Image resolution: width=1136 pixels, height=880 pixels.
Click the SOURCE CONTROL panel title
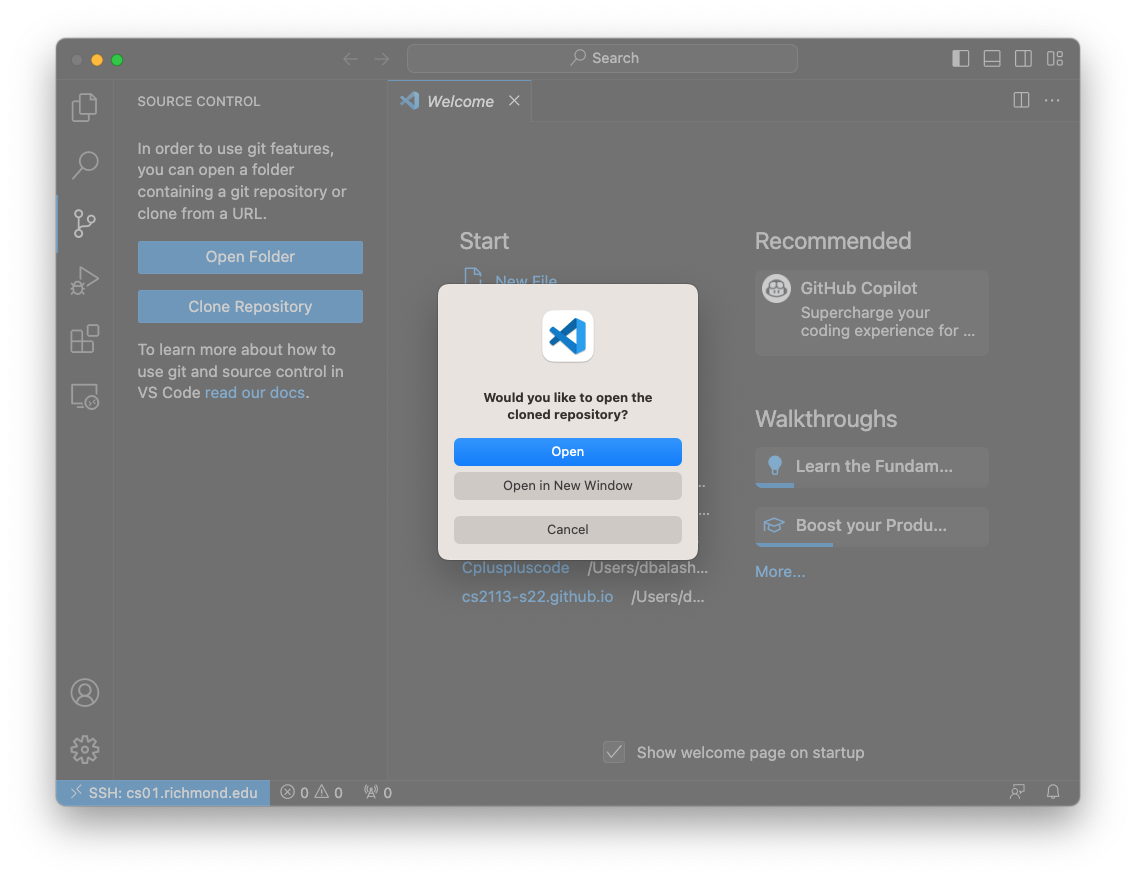tap(199, 101)
